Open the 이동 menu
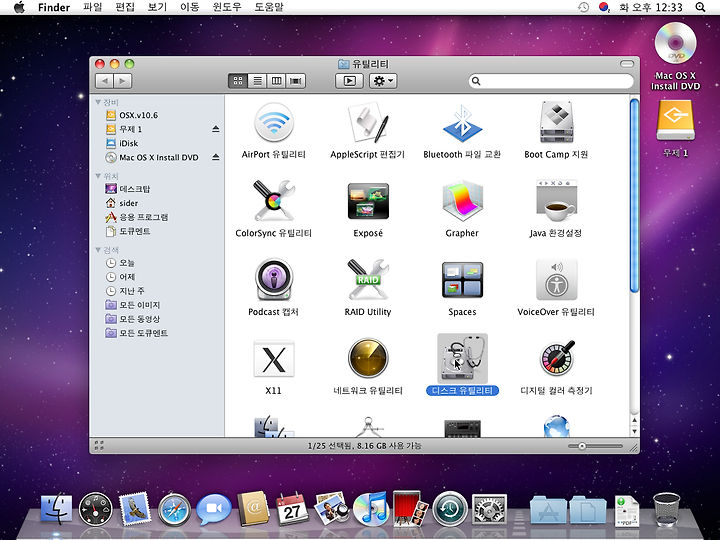The height and width of the screenshot is (540, 720). coord(190,7)
